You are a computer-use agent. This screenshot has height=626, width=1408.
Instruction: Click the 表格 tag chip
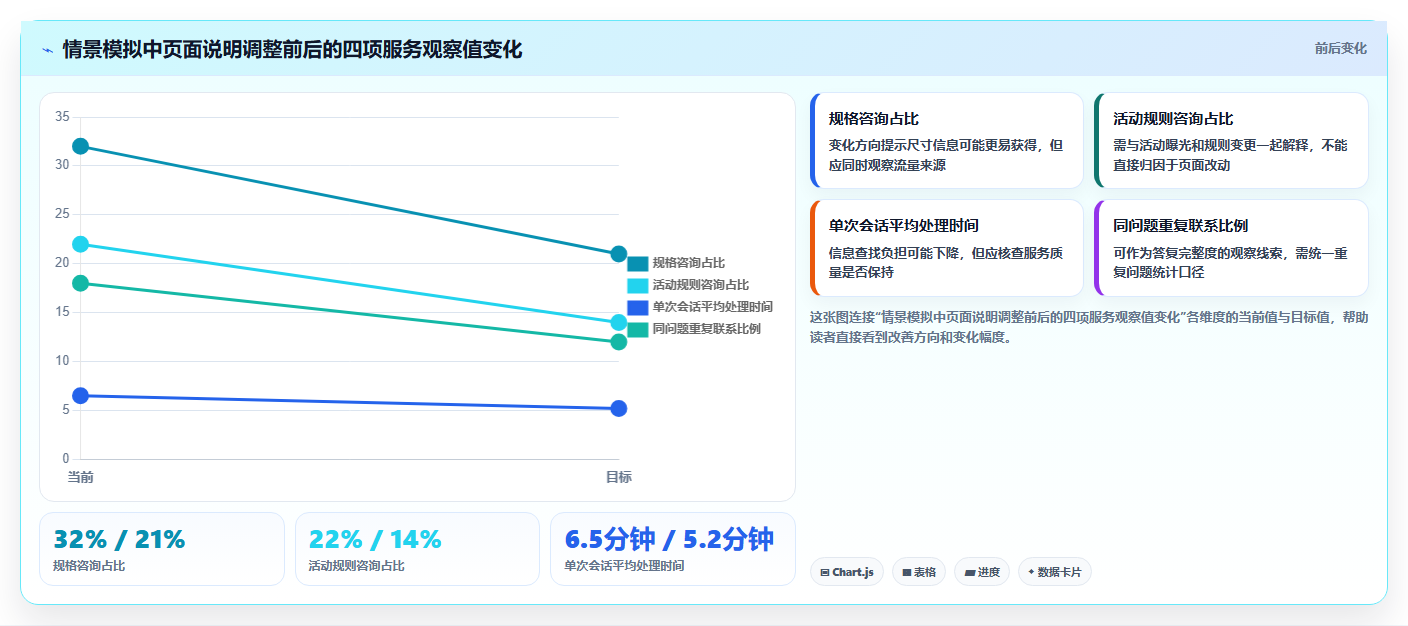(x=919, y=572)
